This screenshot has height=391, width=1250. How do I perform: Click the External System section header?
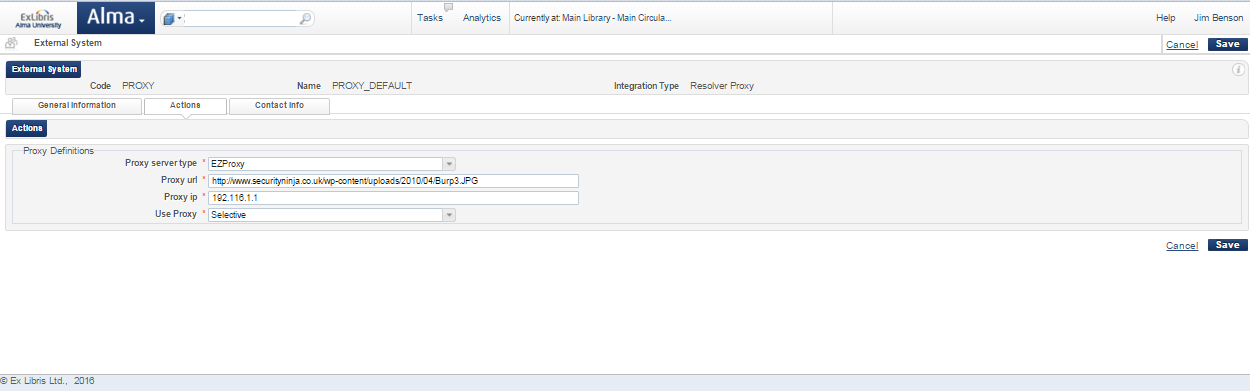[44, 69]
